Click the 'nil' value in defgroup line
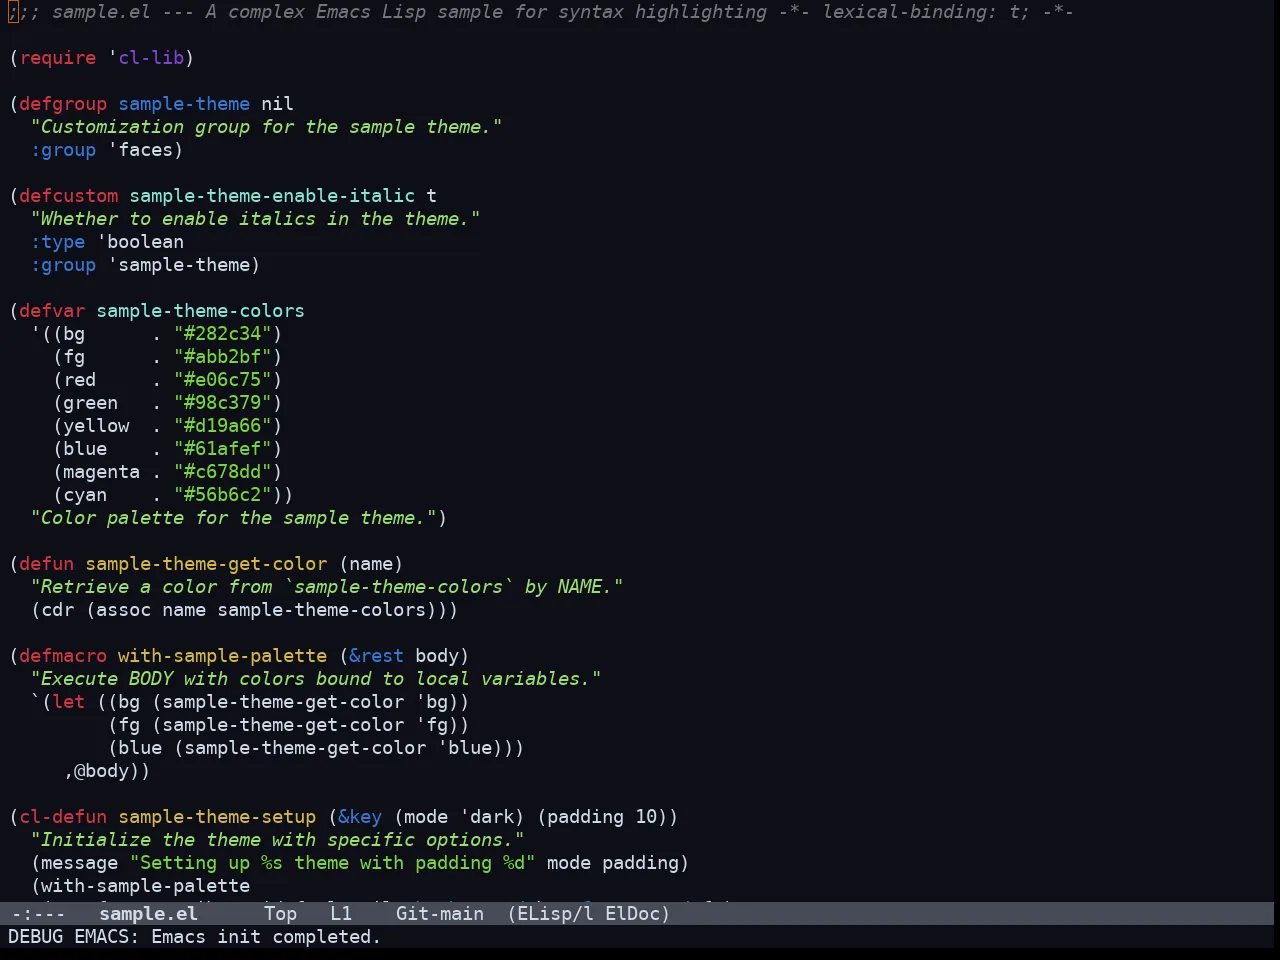The width and height of the screenshot is (1280, 960). pyautogui.click(x=277, y=104)
